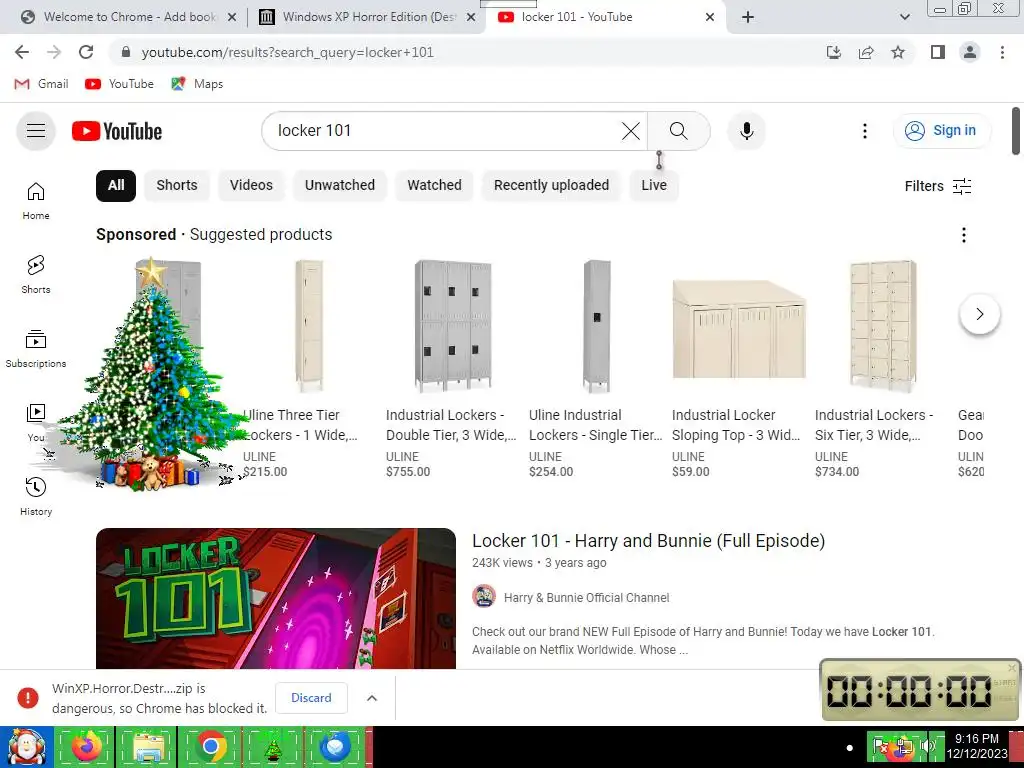The height and width of the screenshot is (768, 1024).
Task: Click Industrial Lockers Six Tier product image
Action: pos(882,327)
